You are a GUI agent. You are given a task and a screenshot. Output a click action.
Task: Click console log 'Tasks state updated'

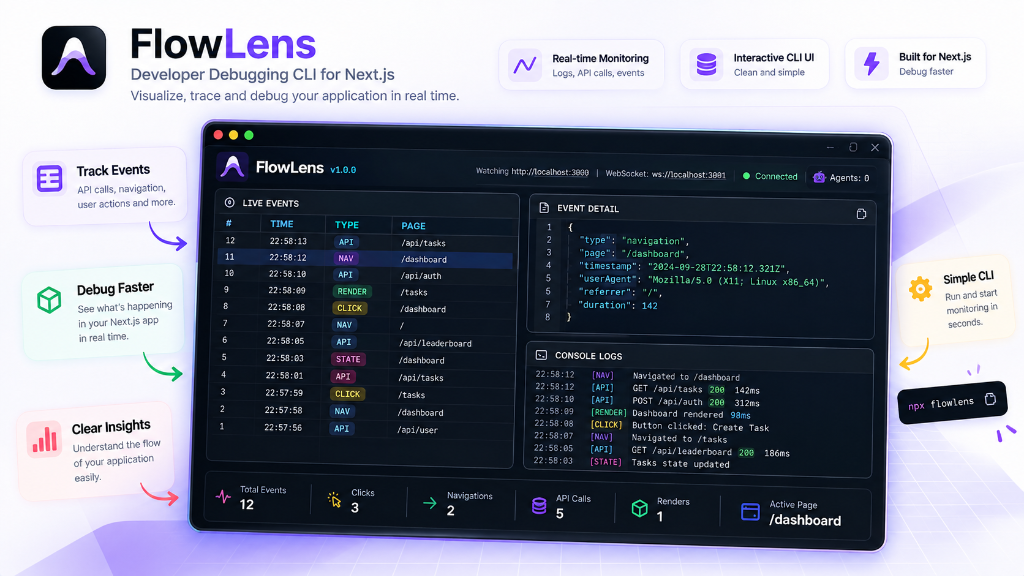click(680, 464)
